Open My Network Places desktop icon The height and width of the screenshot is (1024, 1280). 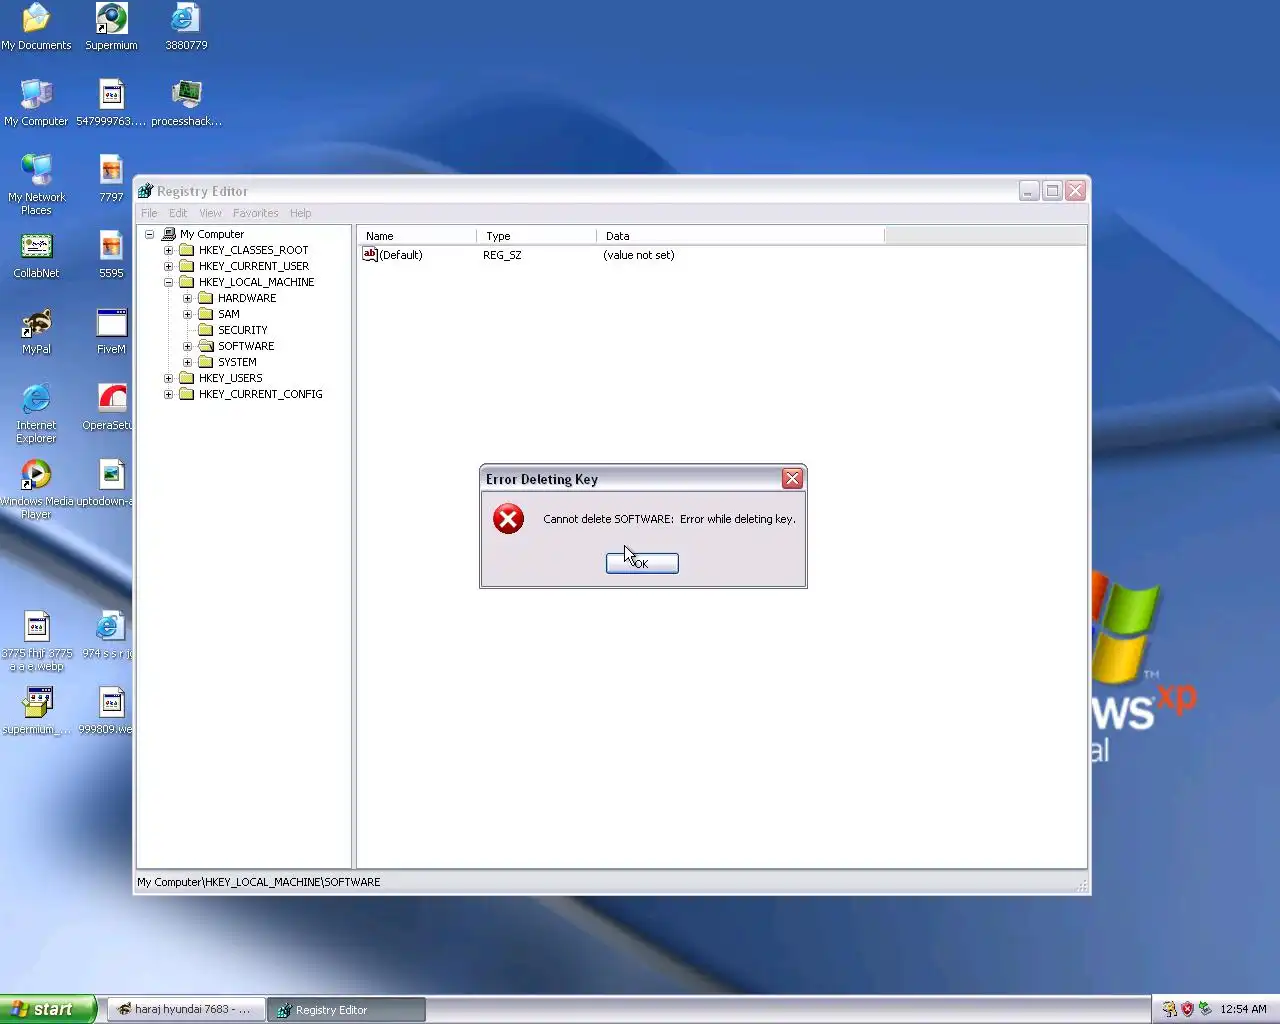[36, 185]
